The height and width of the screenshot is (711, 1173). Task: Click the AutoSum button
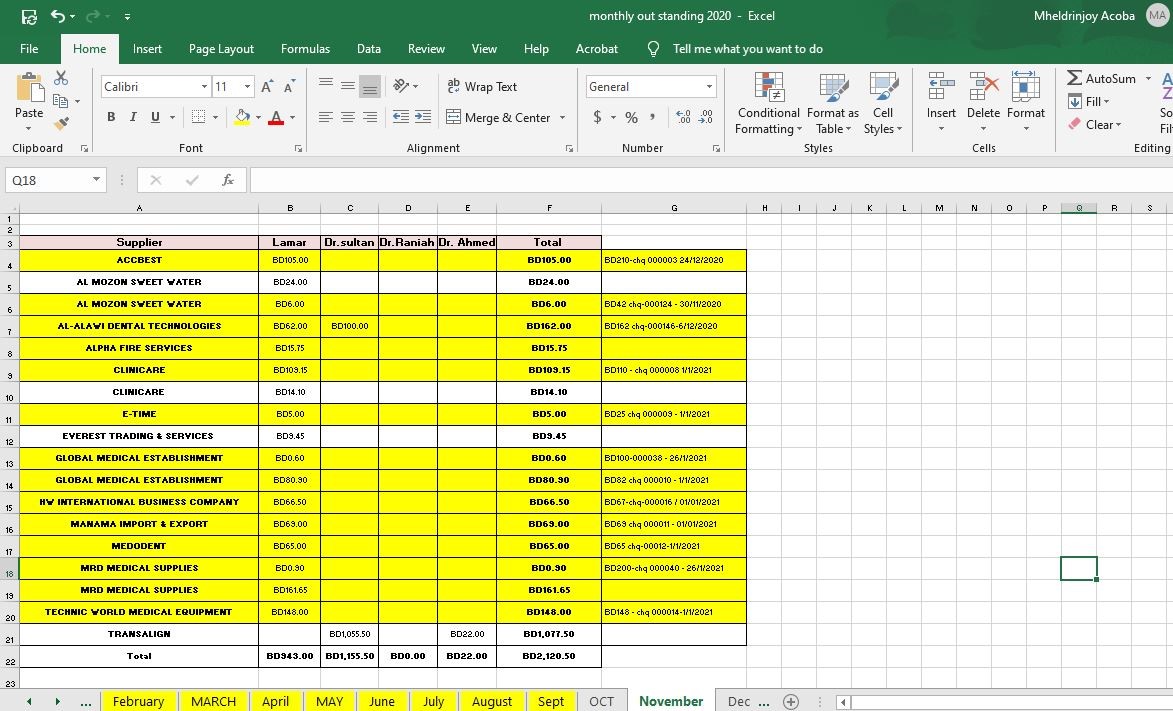tap(1102, 79)
